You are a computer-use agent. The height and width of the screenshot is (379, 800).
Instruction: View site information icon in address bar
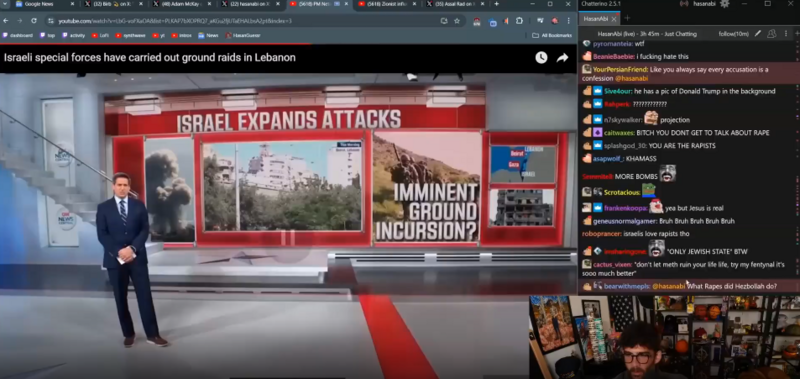tap(51, 21)
